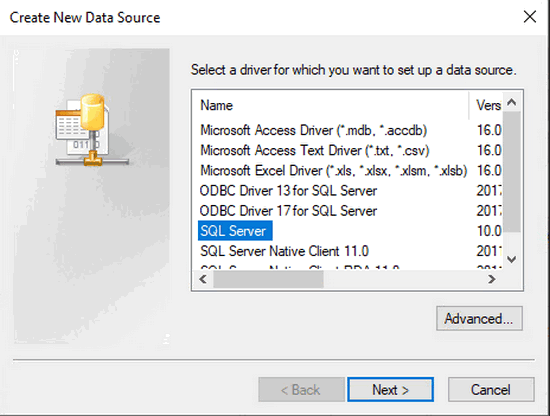
Task: Choose ODBC Driver 13 for SQL Server
Action: click(x=288, y=191)
